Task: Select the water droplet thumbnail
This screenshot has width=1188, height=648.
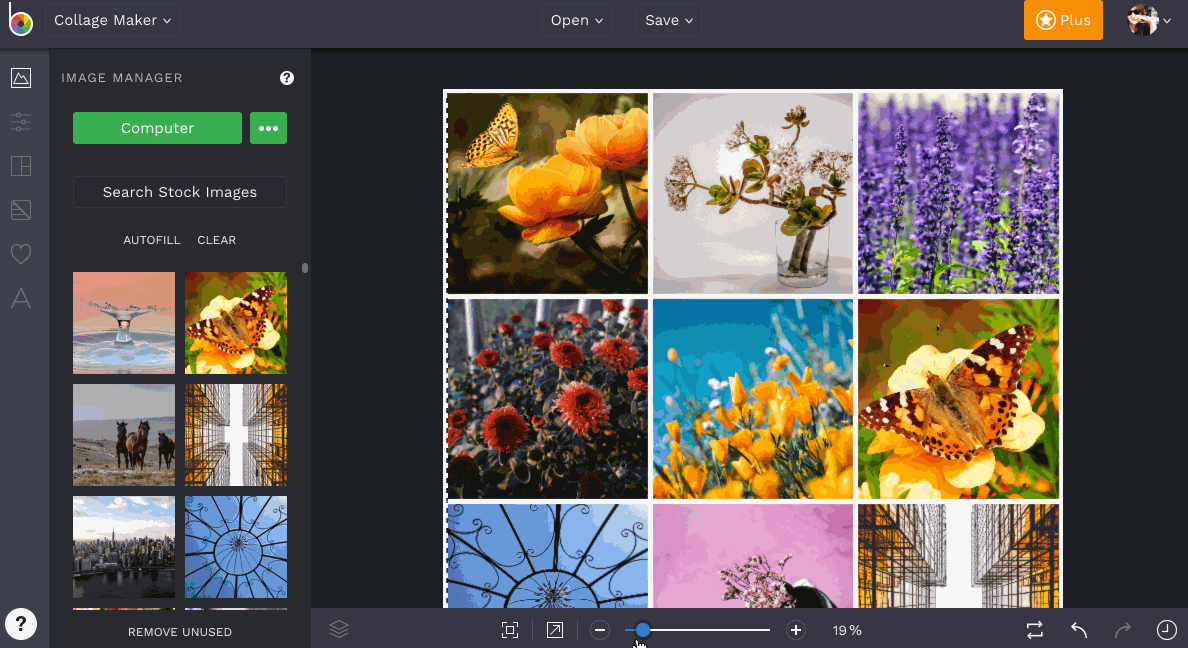Action: tap(123, 323)
